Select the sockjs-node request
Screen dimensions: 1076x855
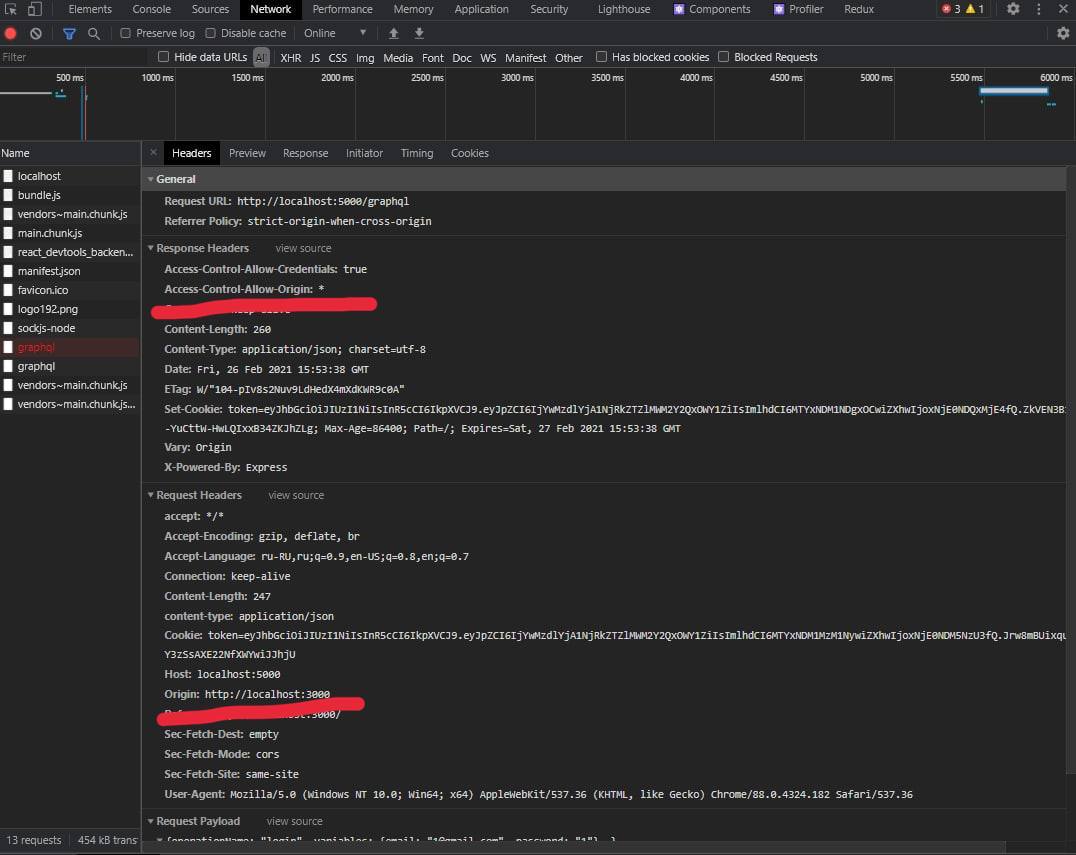(x=70, y=328)
